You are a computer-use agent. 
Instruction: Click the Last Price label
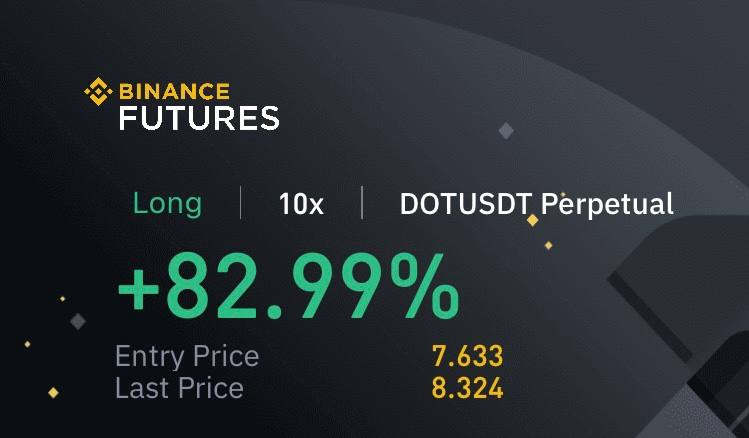click(x=179, y=387)
